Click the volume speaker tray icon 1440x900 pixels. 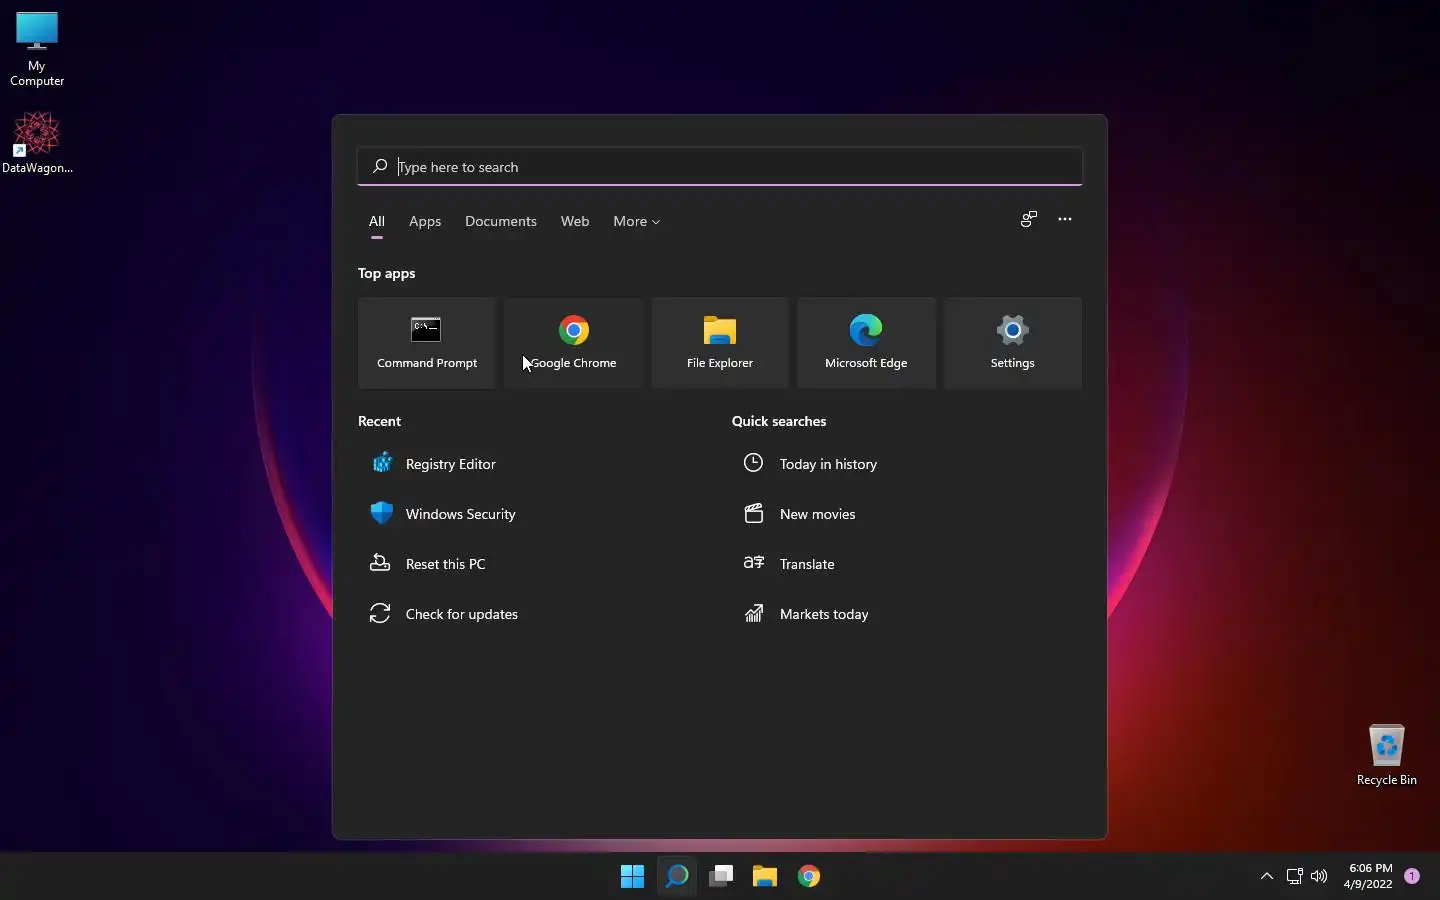[1319, 876]
